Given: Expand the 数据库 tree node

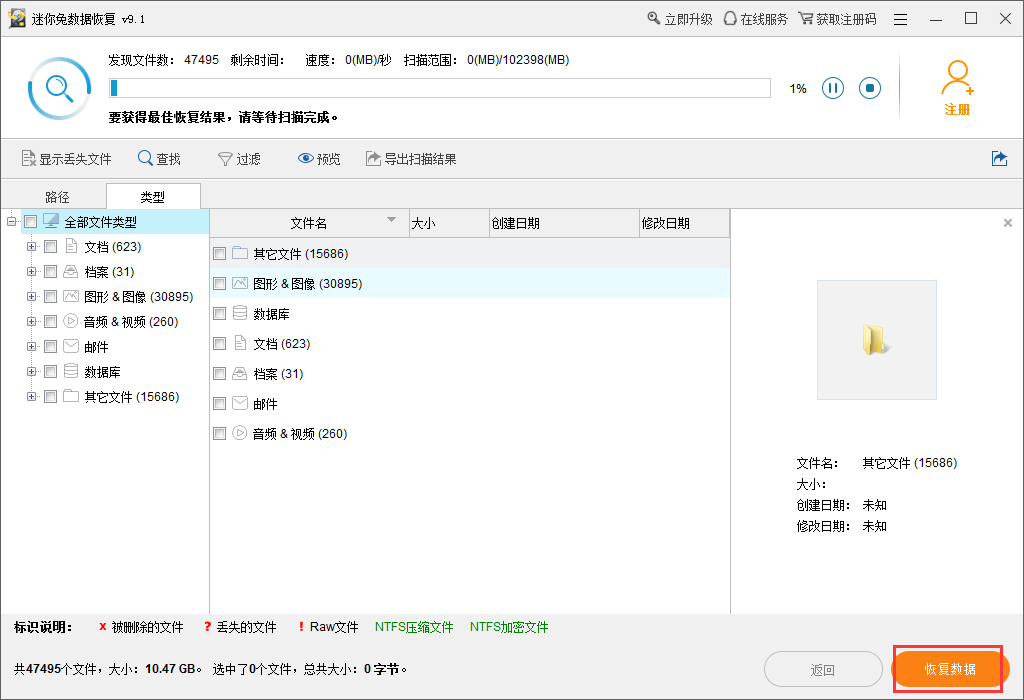Looking at the screenshot, I should pyautogui.click(x=31, y=372).
